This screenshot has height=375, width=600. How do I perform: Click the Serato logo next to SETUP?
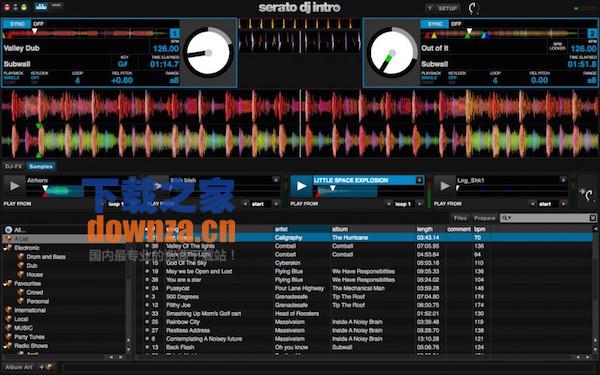(x=473, y=8)
